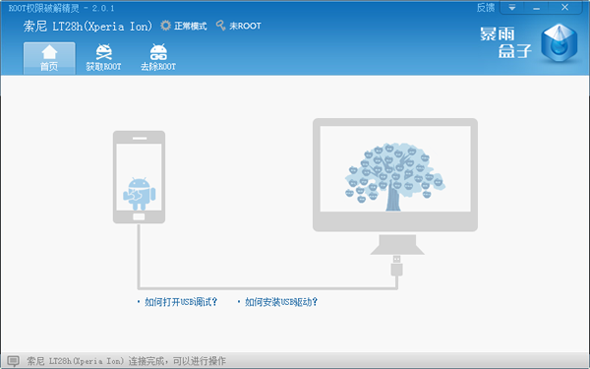Click the 暴雨盒子 cube logo
Viewport: 590px width, 369px height.
pyautogui.click(x=559, y=43)
